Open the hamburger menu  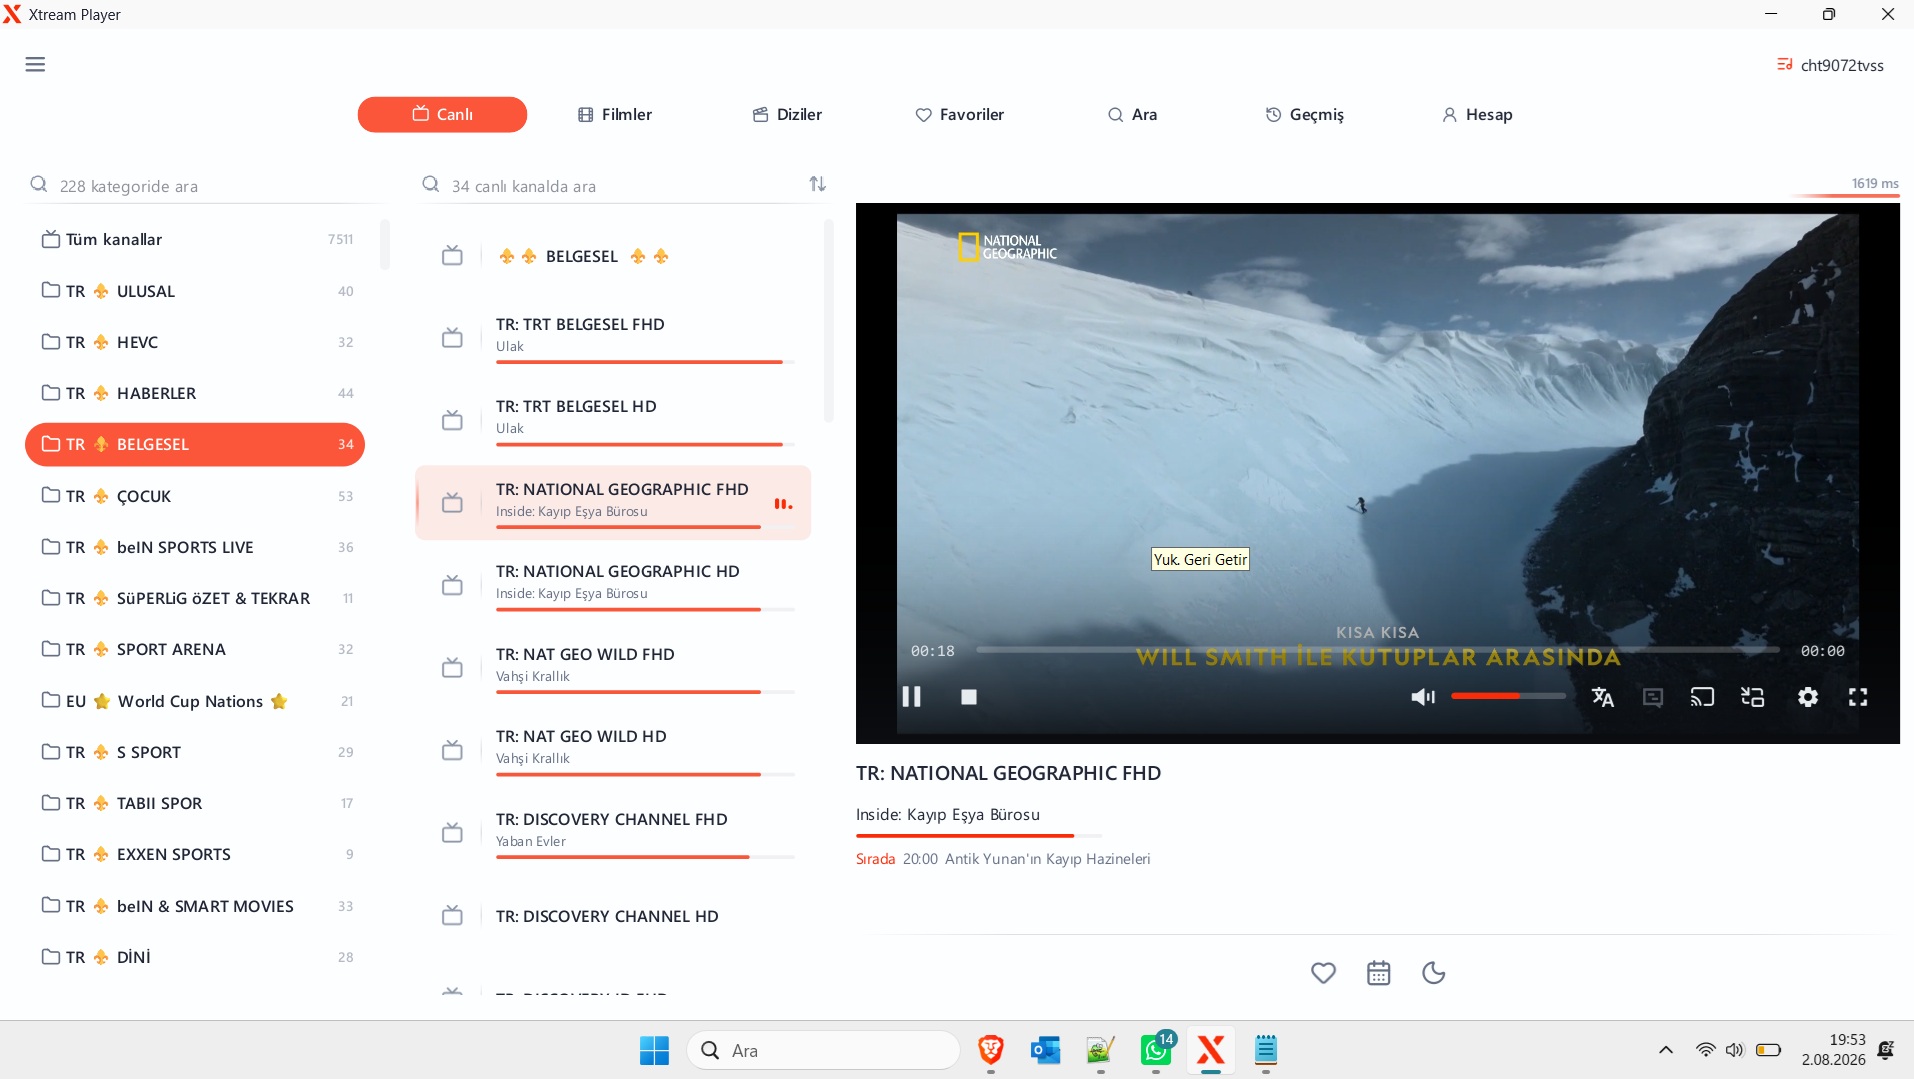[x=35, y=65]
